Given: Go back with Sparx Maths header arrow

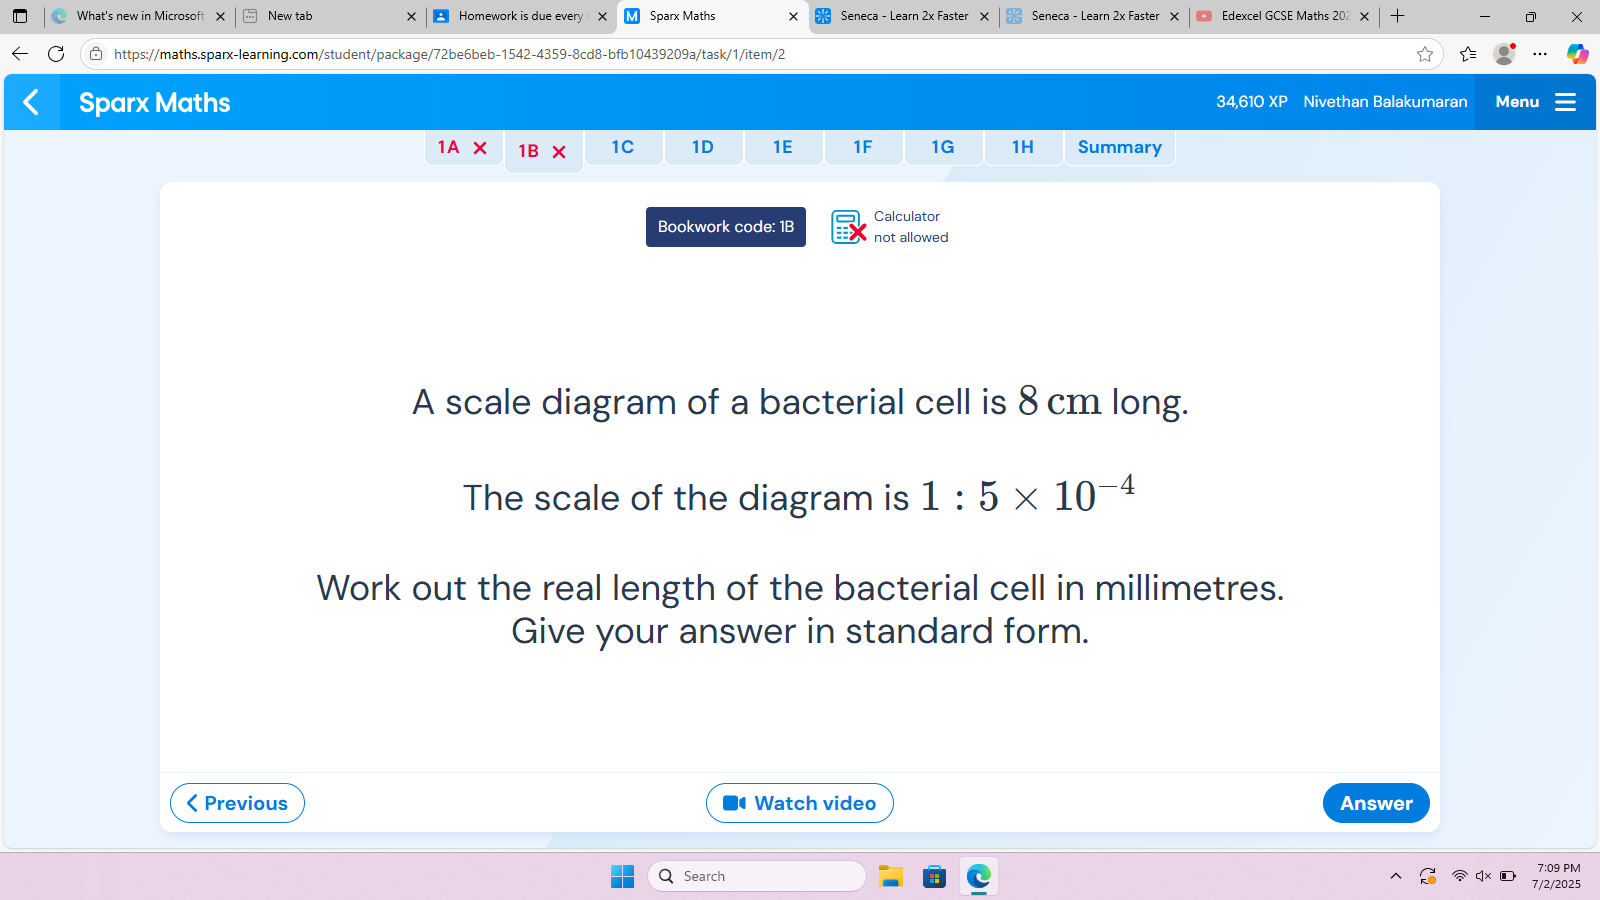Looking at the screenshot, I should click(x=31, y=102).
